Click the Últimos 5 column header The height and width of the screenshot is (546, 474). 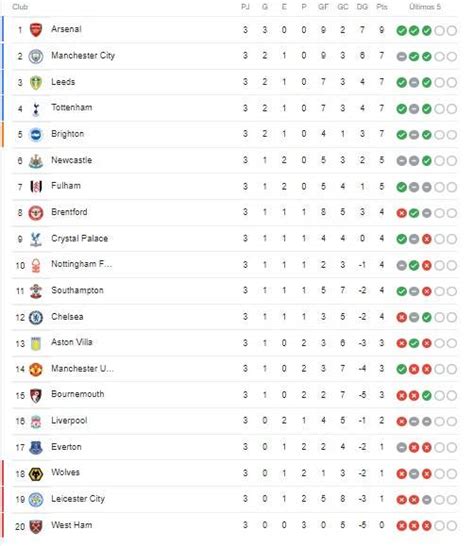[425, 7]
